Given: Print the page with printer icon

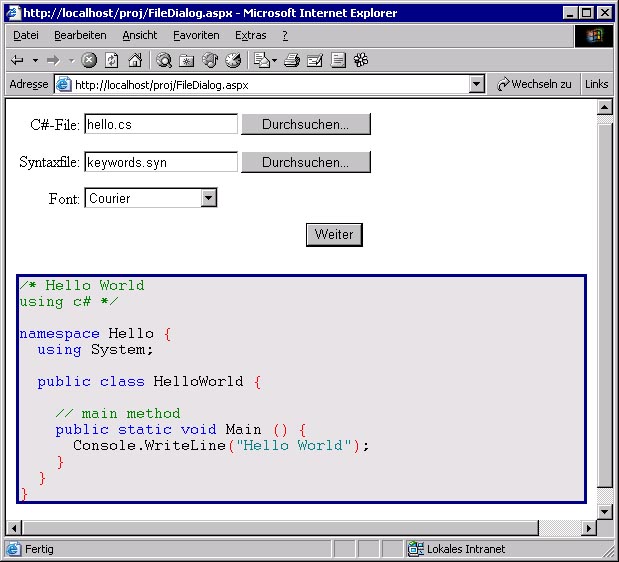Looking at the screenshot, I should click(x=292, y=60).
